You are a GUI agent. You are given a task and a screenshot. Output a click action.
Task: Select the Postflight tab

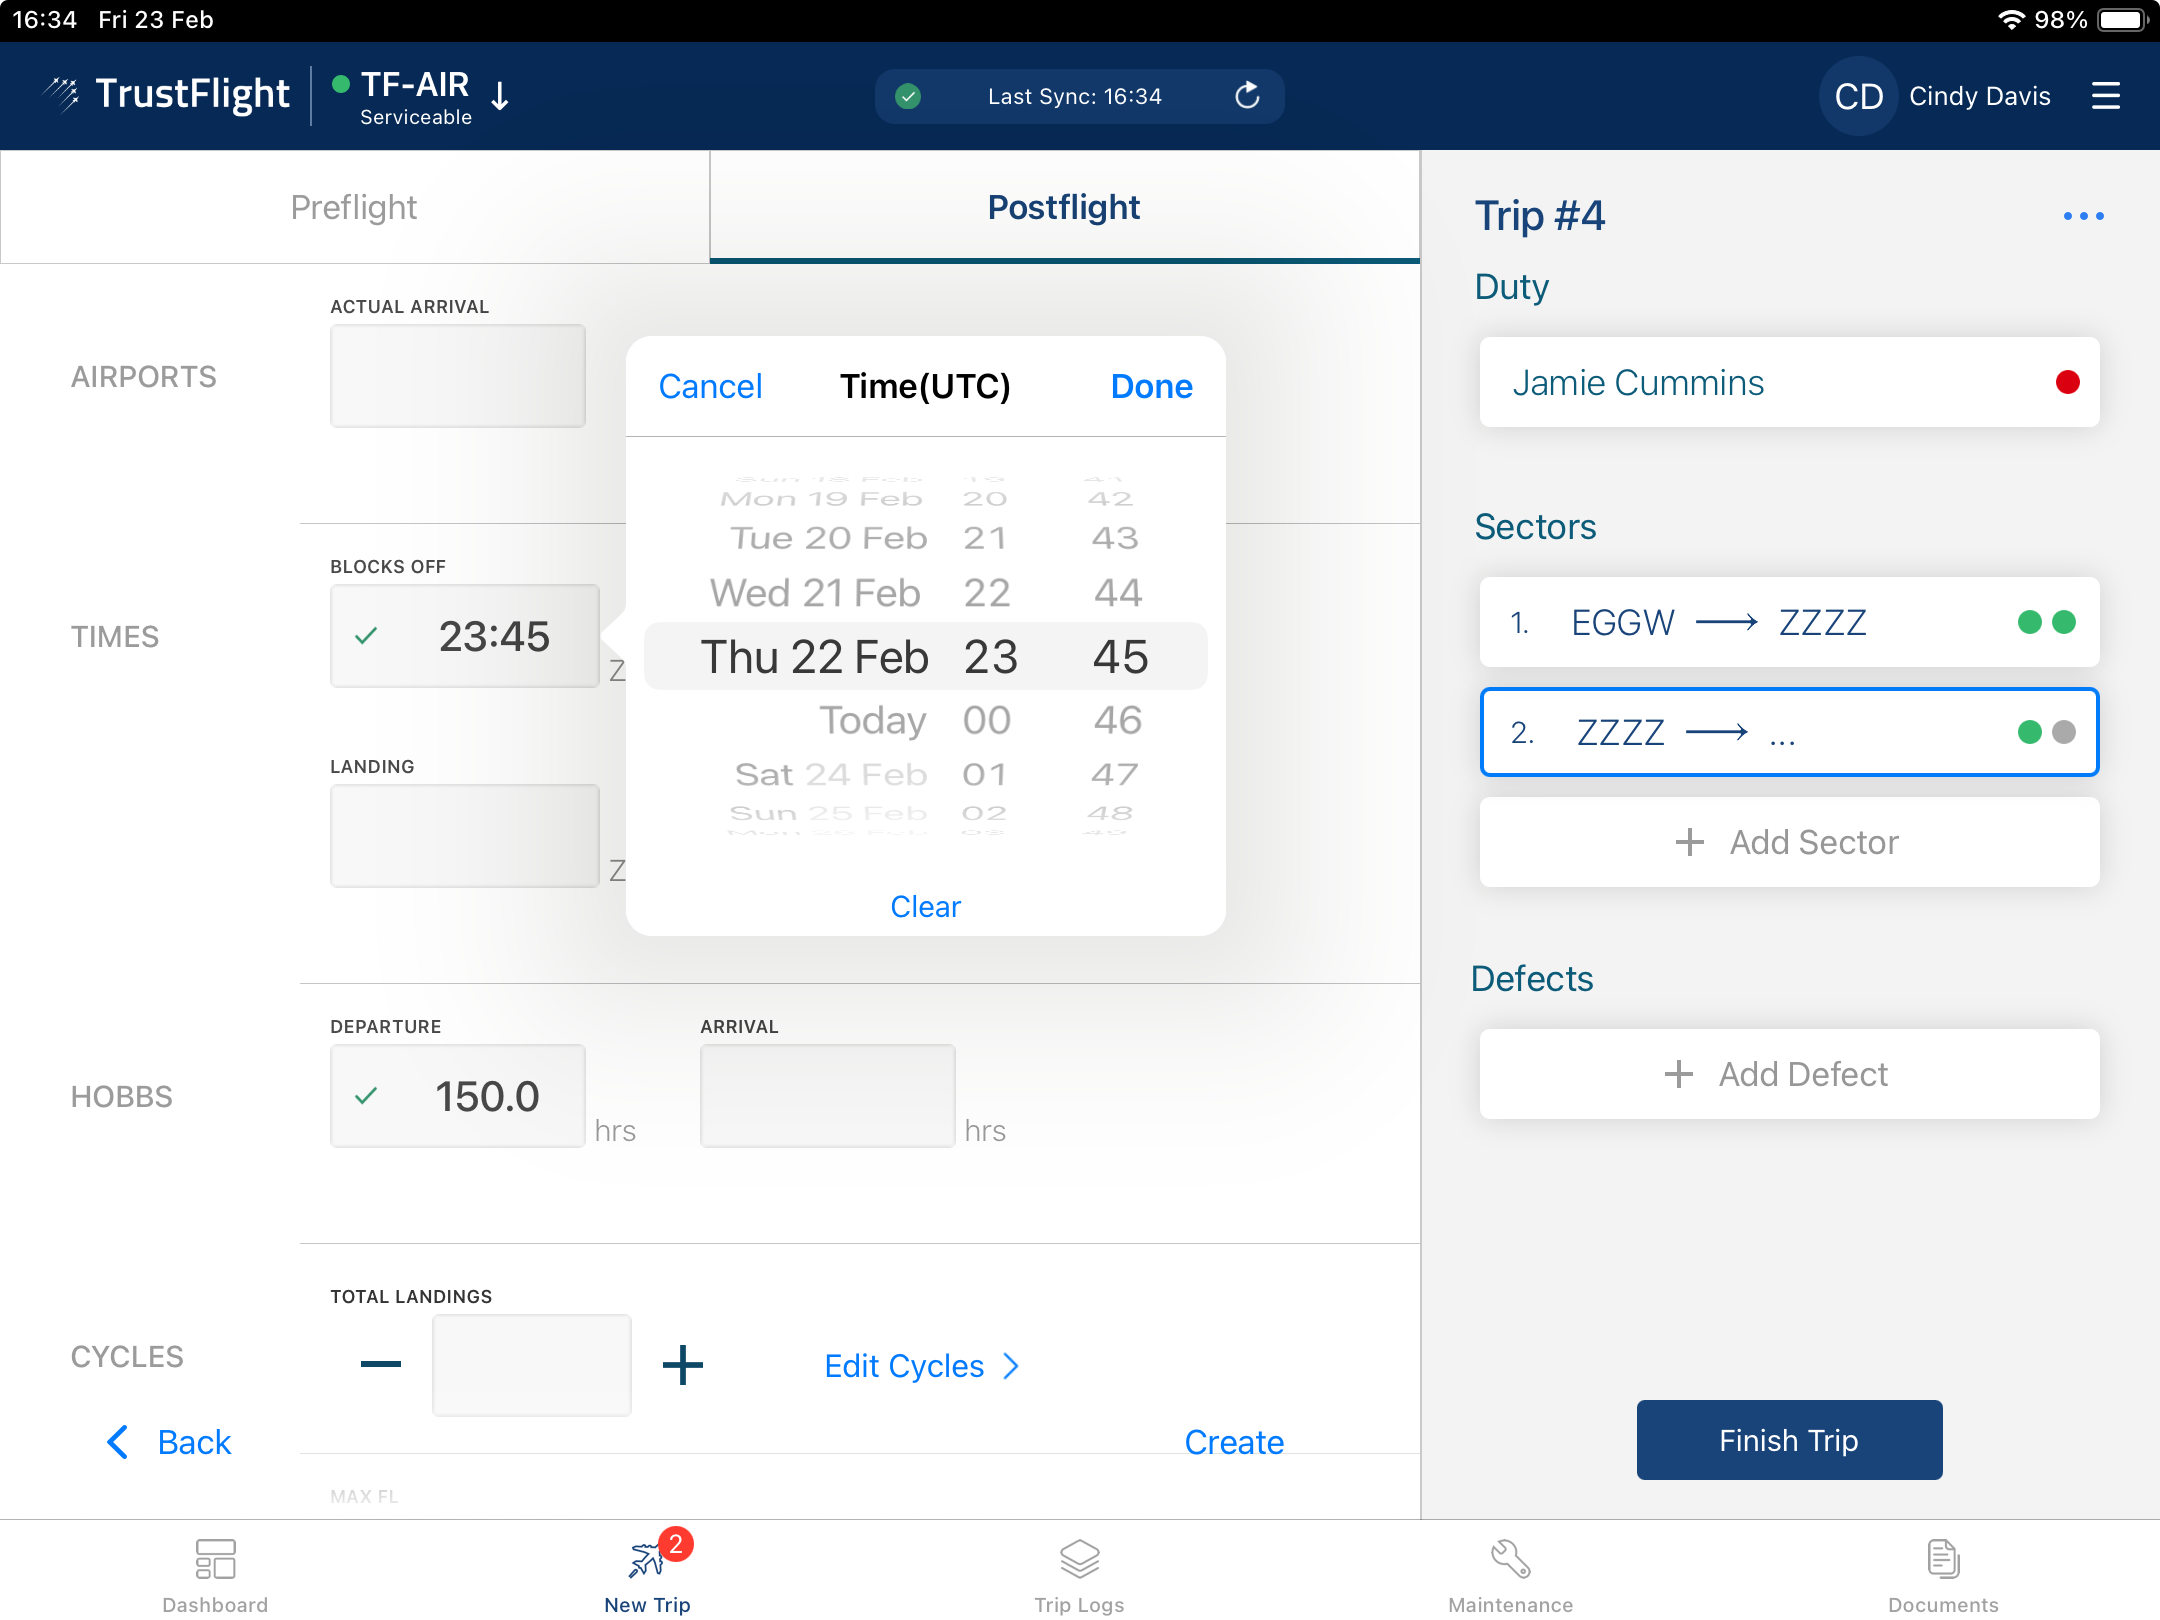click(x=1064, y=207)
